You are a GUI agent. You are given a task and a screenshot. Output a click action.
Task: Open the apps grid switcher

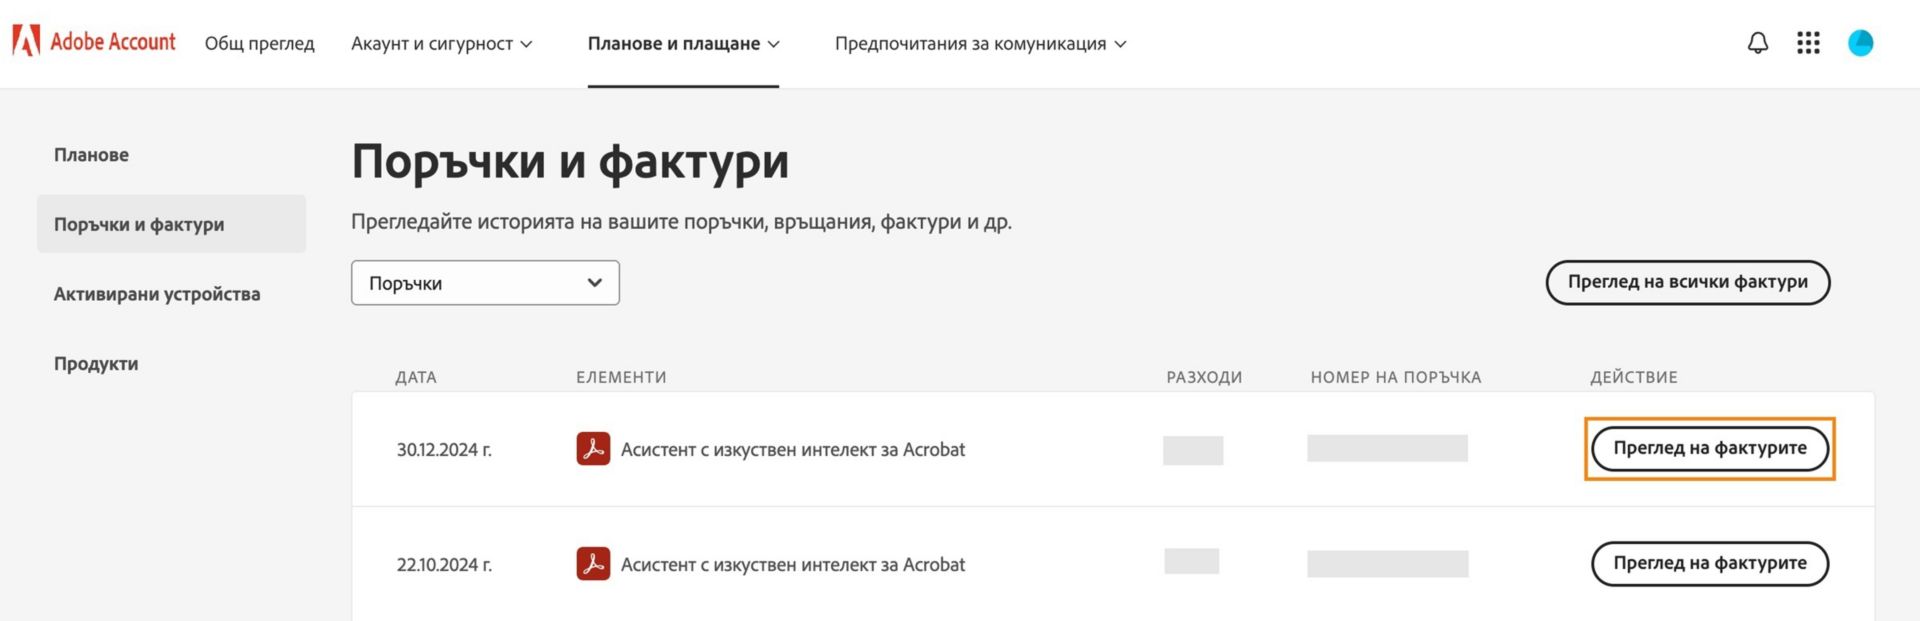click(x=1808, y=43)
